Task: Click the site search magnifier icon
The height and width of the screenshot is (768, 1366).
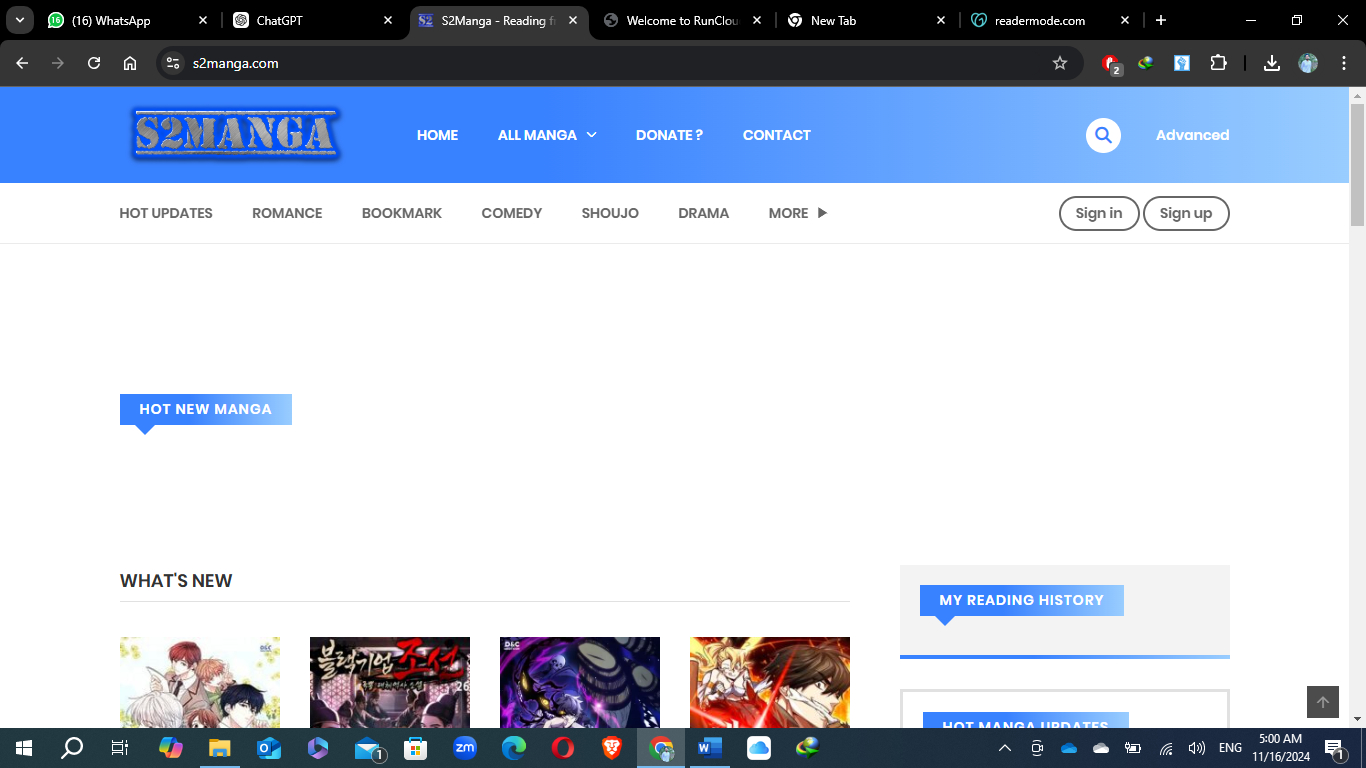Action: [x=1103, y=135]
